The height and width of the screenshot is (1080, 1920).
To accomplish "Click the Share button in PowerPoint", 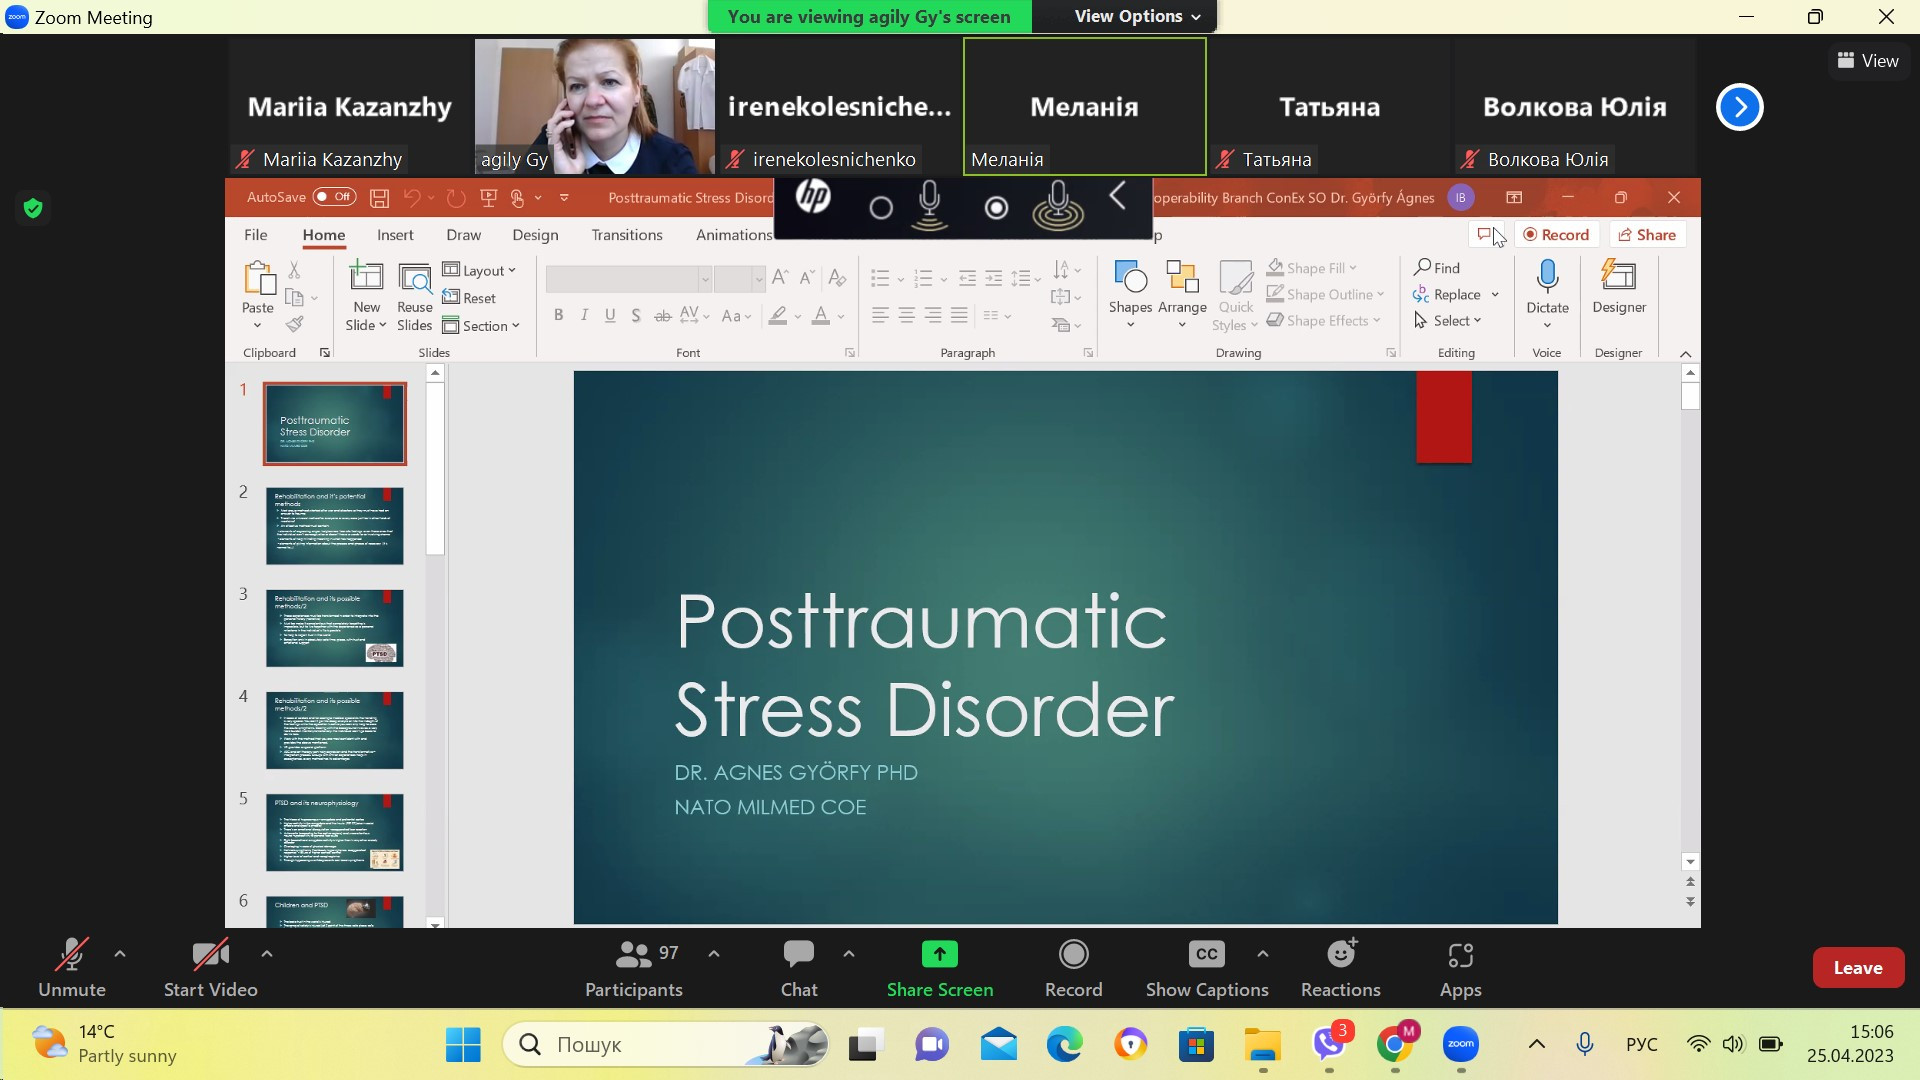I will coord(1647,235).
